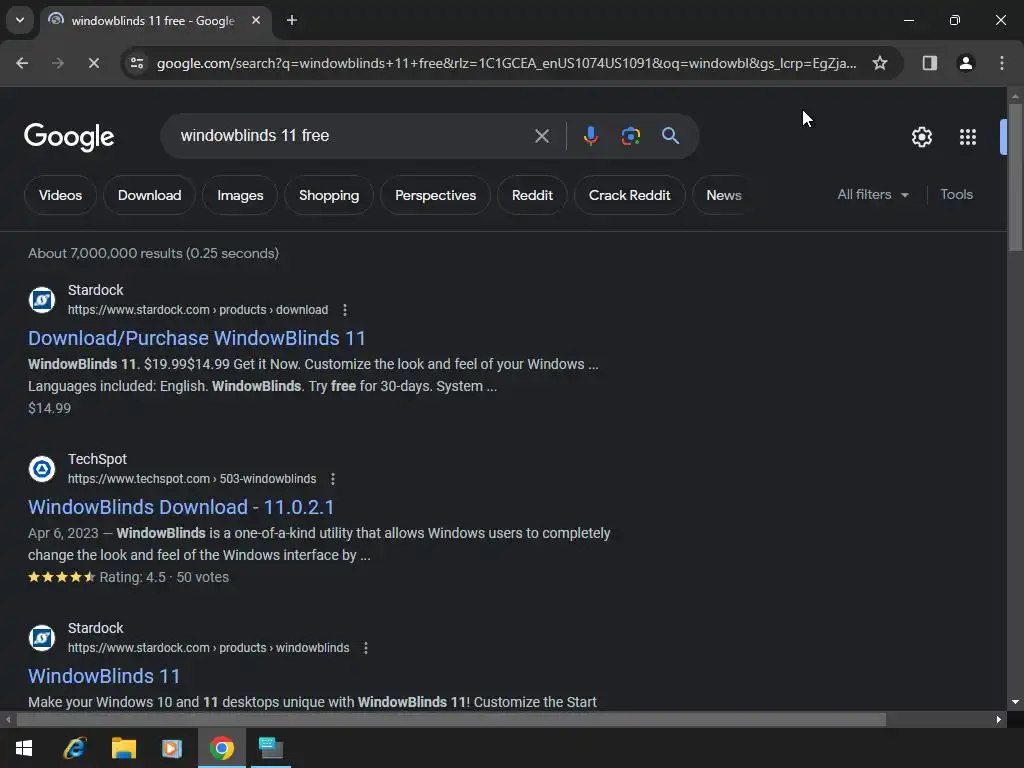Close the windowblinds 11 free tab
This screenshot has height=768, width=1024.
pos(256,20)
